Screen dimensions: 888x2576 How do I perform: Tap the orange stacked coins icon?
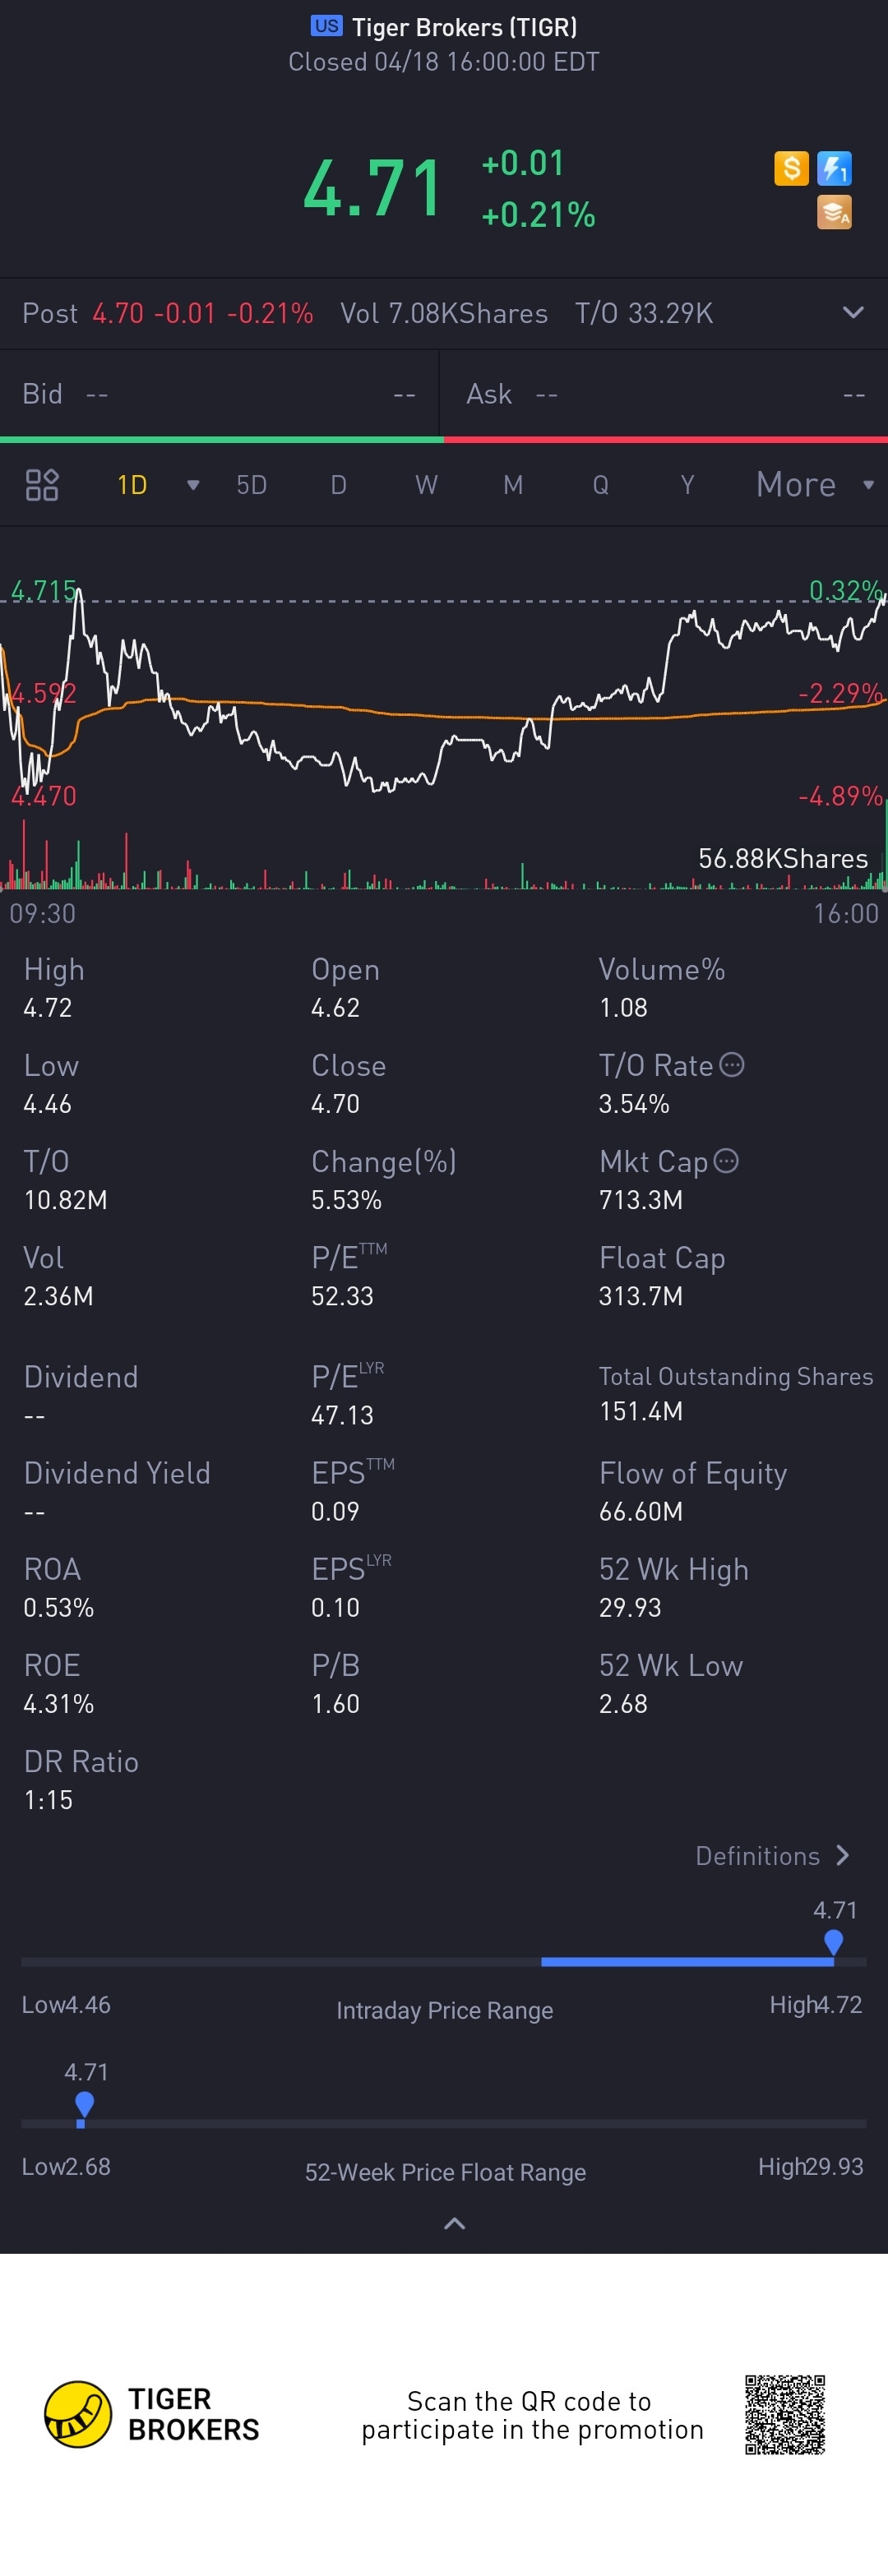834,212
